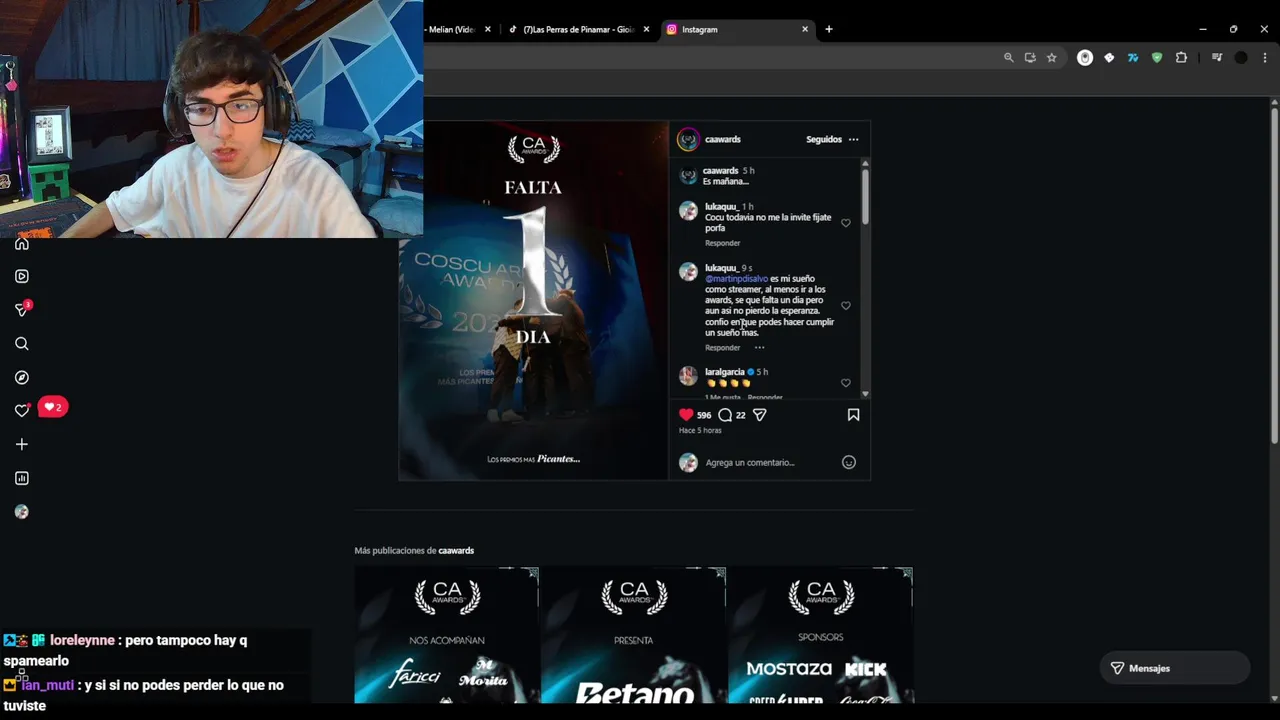The height and width of the screenshot is (720, 1280).
Task: Open the white circular mouse extension icon
Action: [x=1085, y=58]
